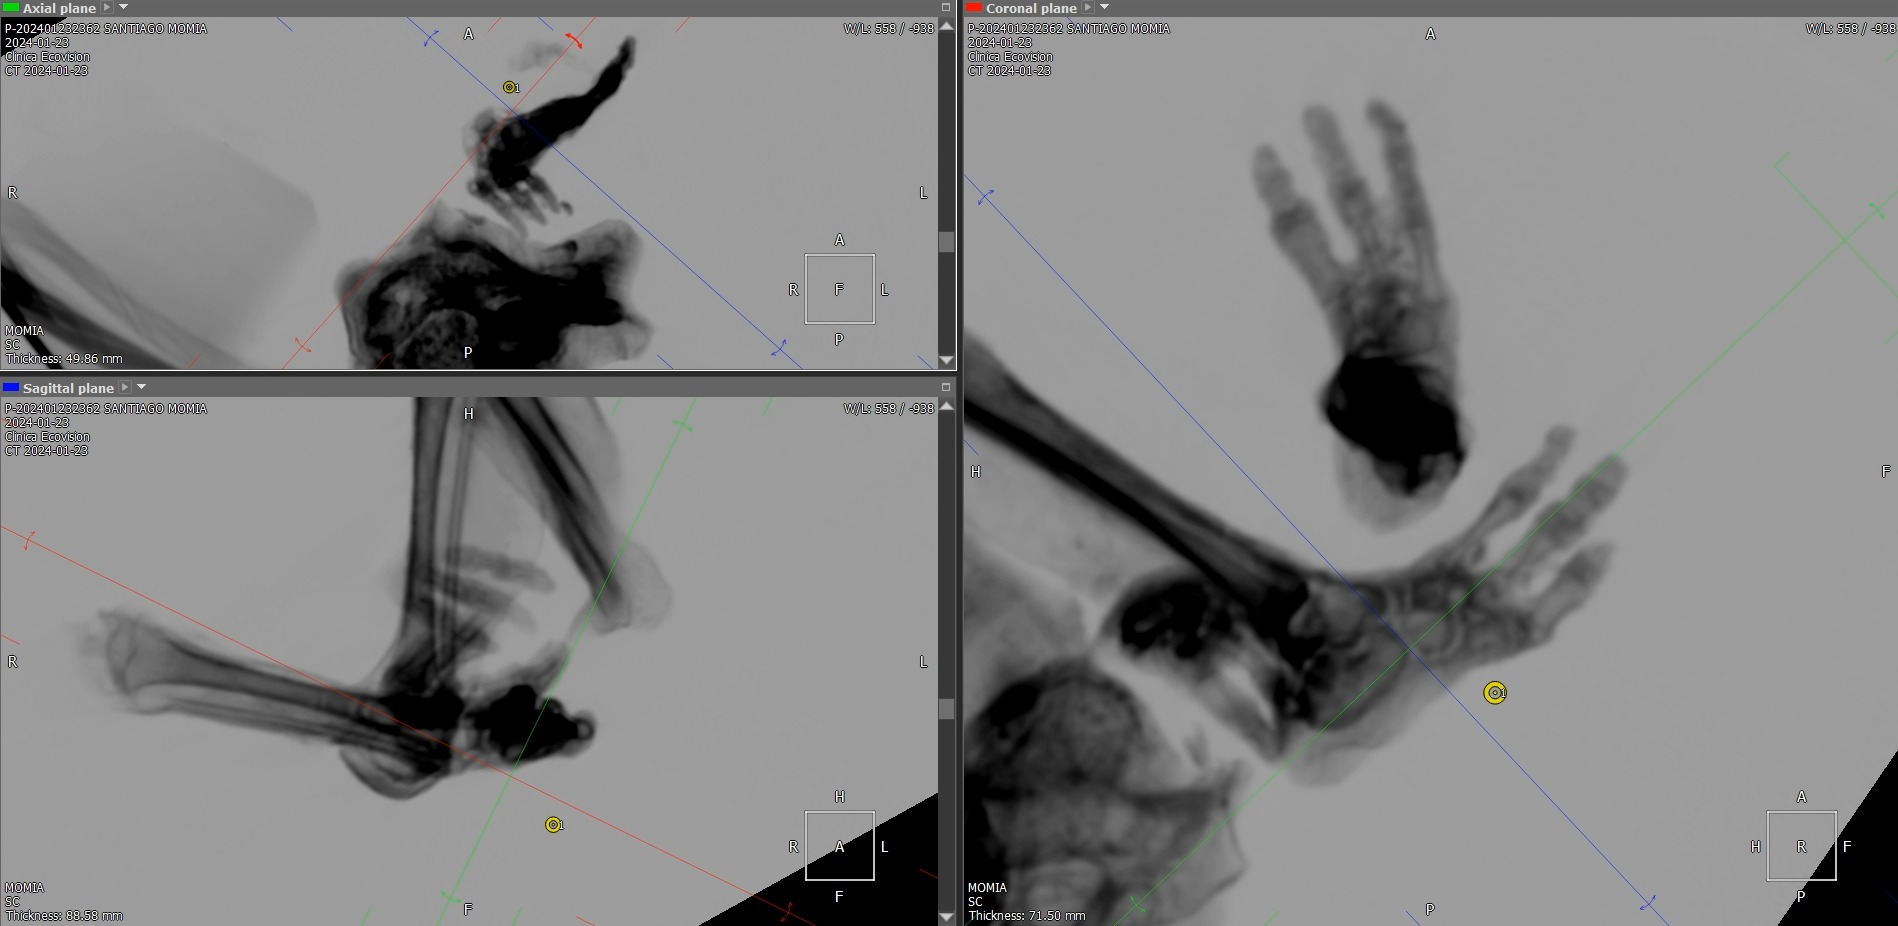The image size is (1898, 926).
Task: Select yellow marker 1 in Axial view
Action: click(510, 87)
